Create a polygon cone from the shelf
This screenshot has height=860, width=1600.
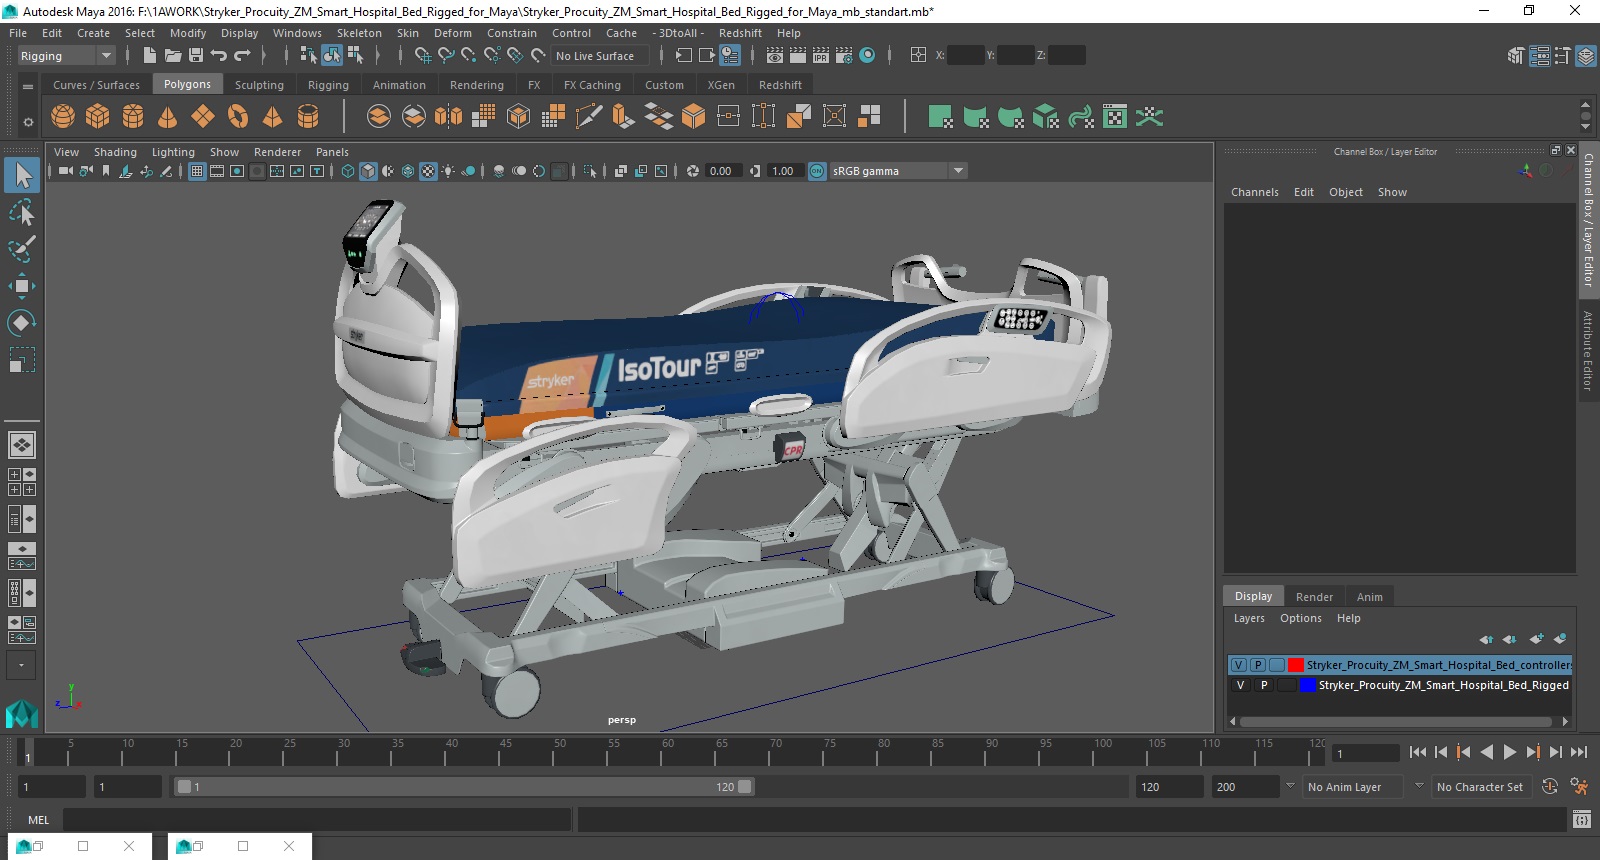pyautogui.click(x=168, y=117)
